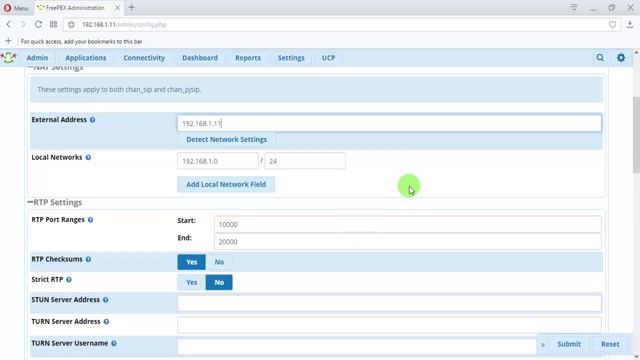
Task: Open a new browser tab
Action: (131, 7)
